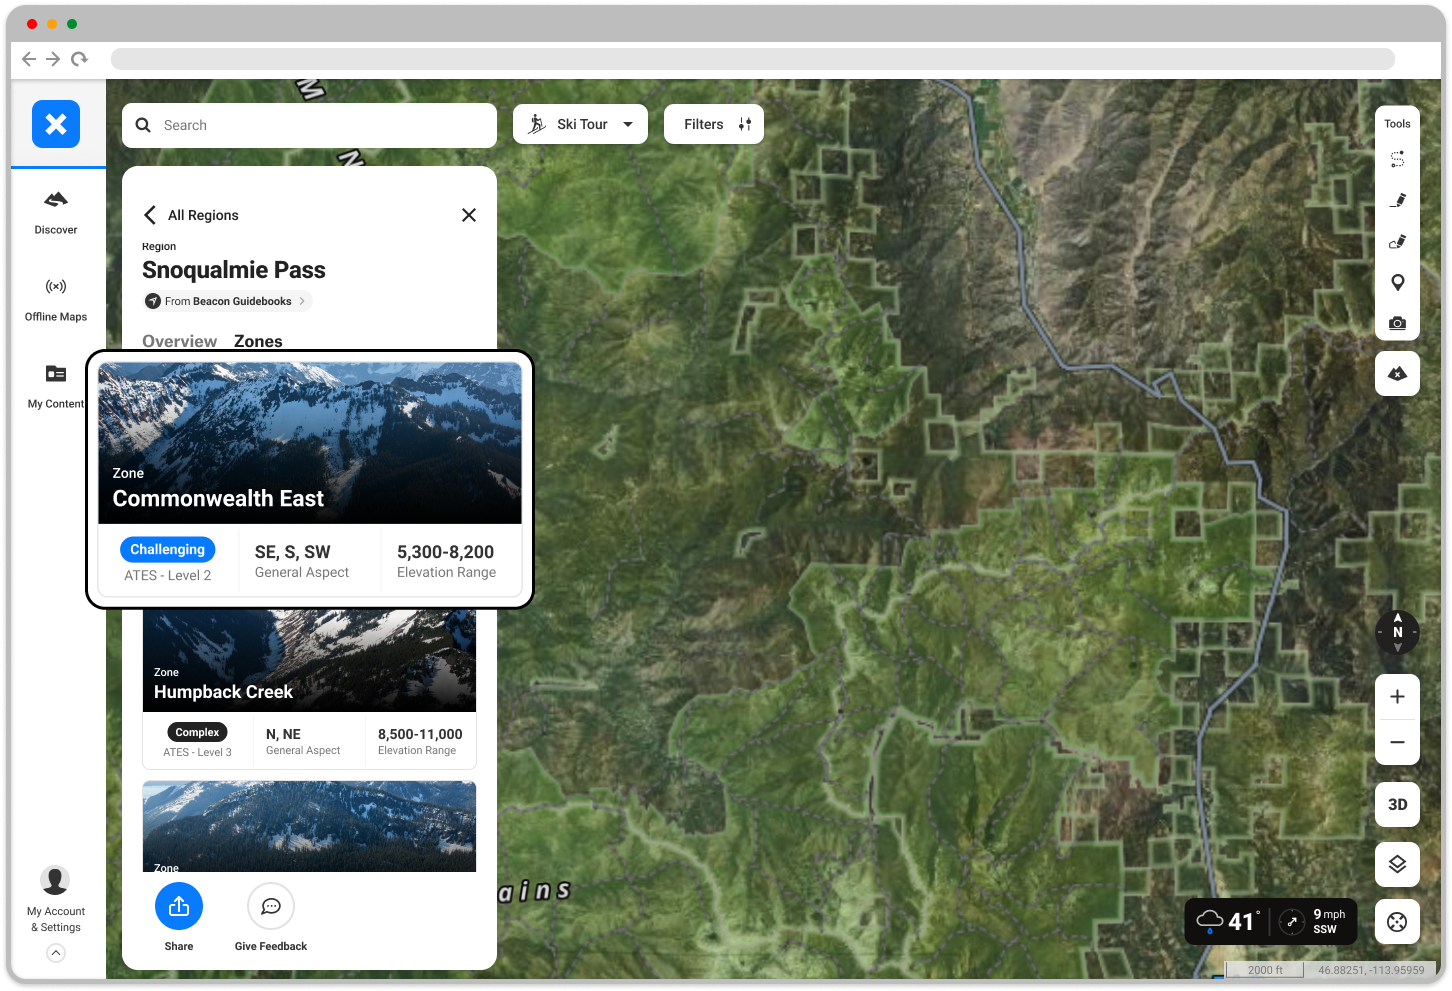
Task: Zoom out with the minus button
Action: click(x=1398, y=742)
